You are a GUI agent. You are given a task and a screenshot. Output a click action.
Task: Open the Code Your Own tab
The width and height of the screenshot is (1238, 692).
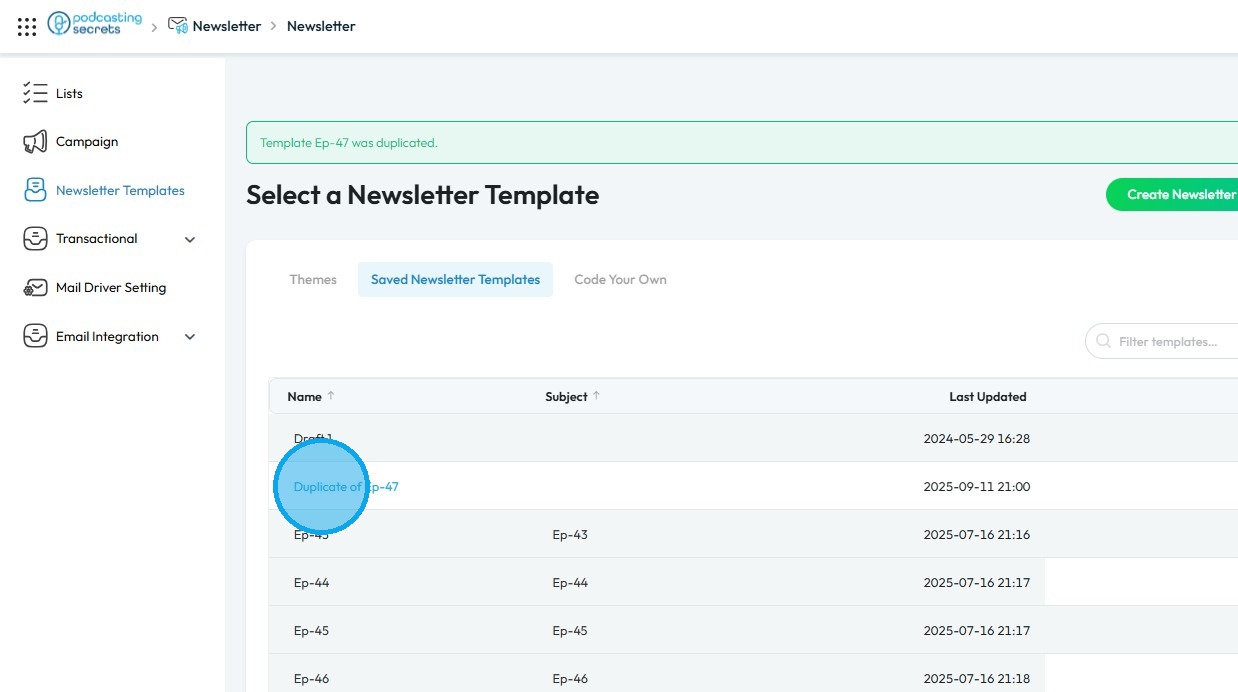click(x=620, y=280)
